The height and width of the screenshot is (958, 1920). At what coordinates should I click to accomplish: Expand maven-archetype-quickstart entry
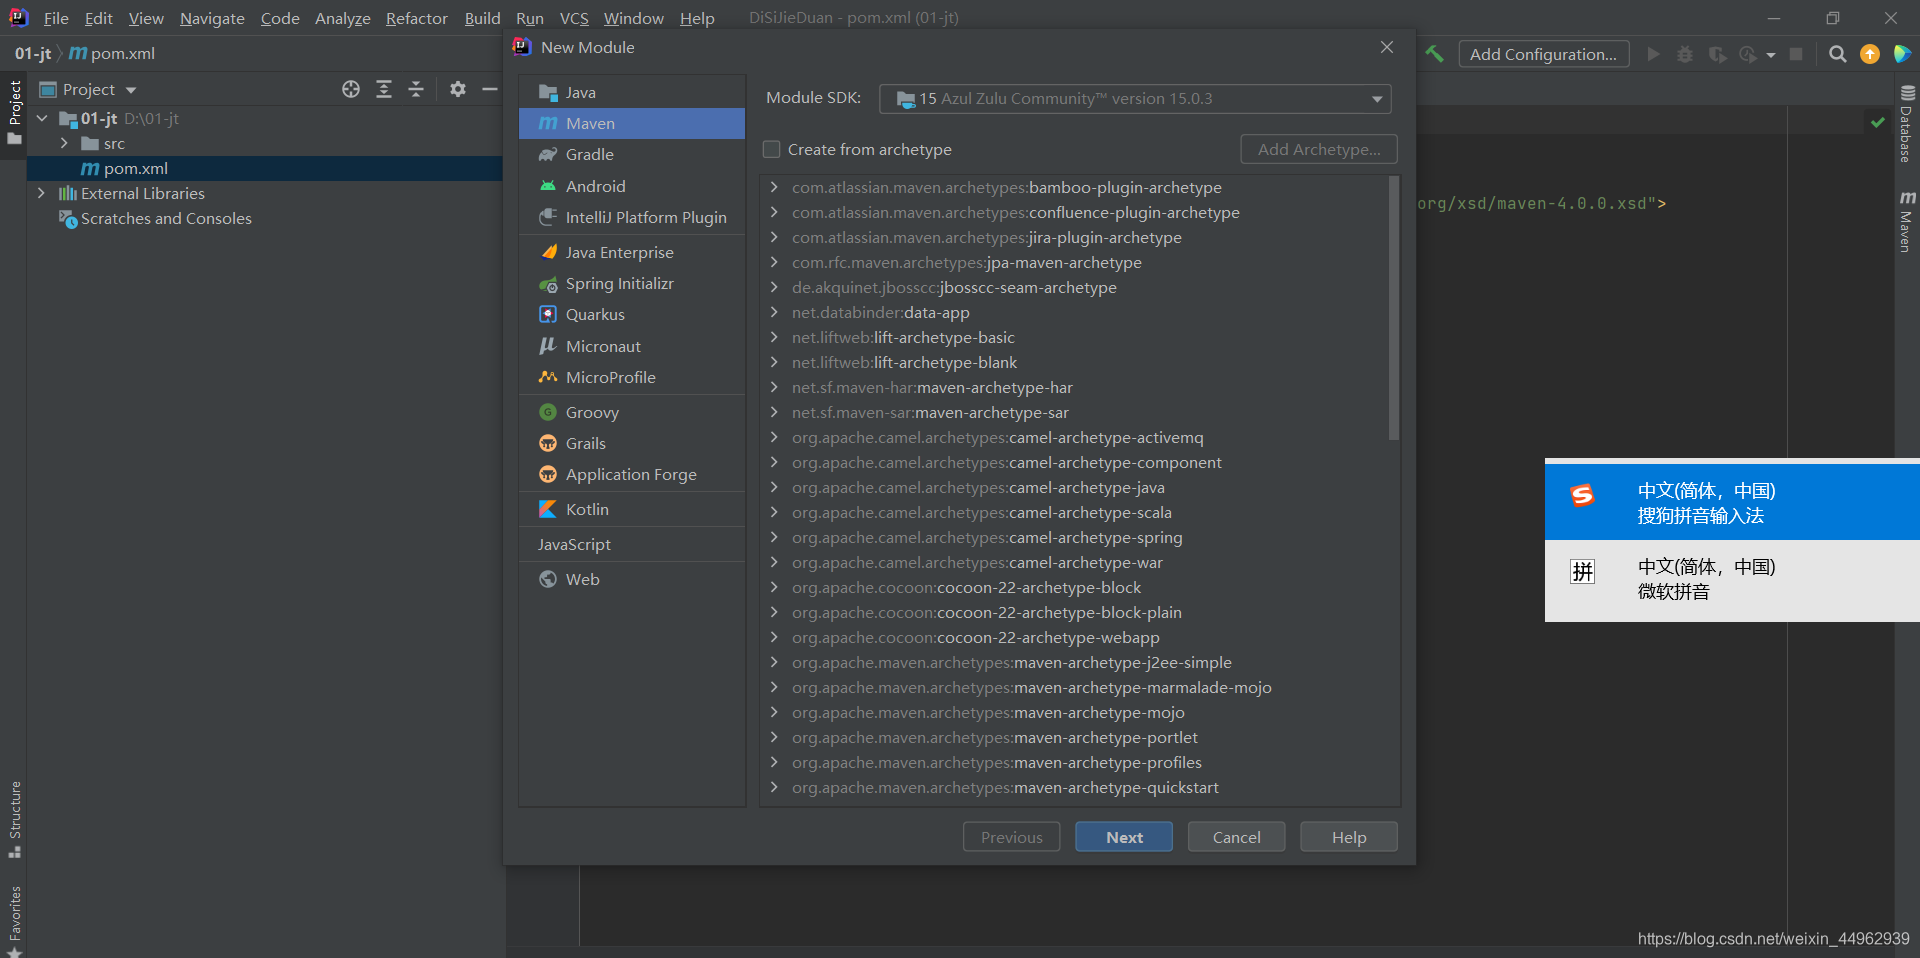[x=774, y=787]
